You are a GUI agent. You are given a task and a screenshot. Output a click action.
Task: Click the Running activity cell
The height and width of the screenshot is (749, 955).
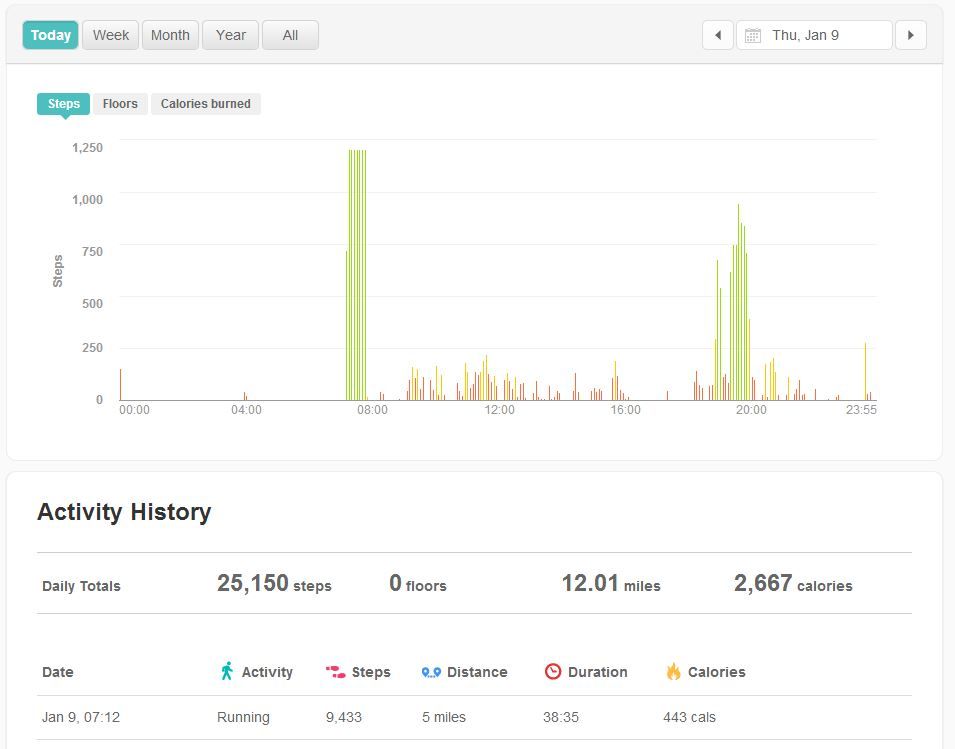pyautogui.click(x=243, y=717)
